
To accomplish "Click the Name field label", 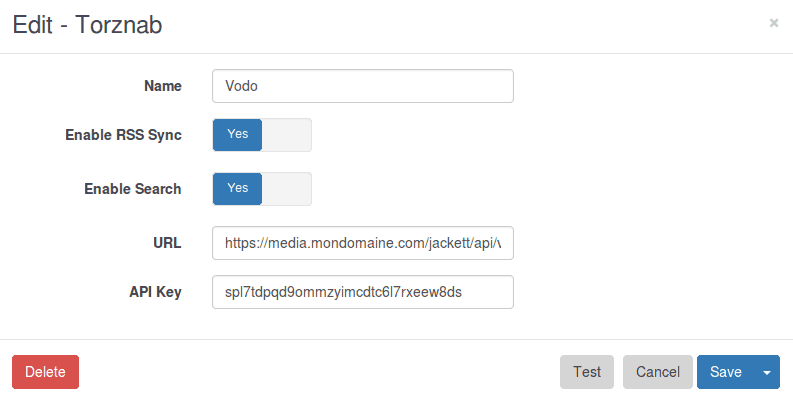I will (163, 86).
